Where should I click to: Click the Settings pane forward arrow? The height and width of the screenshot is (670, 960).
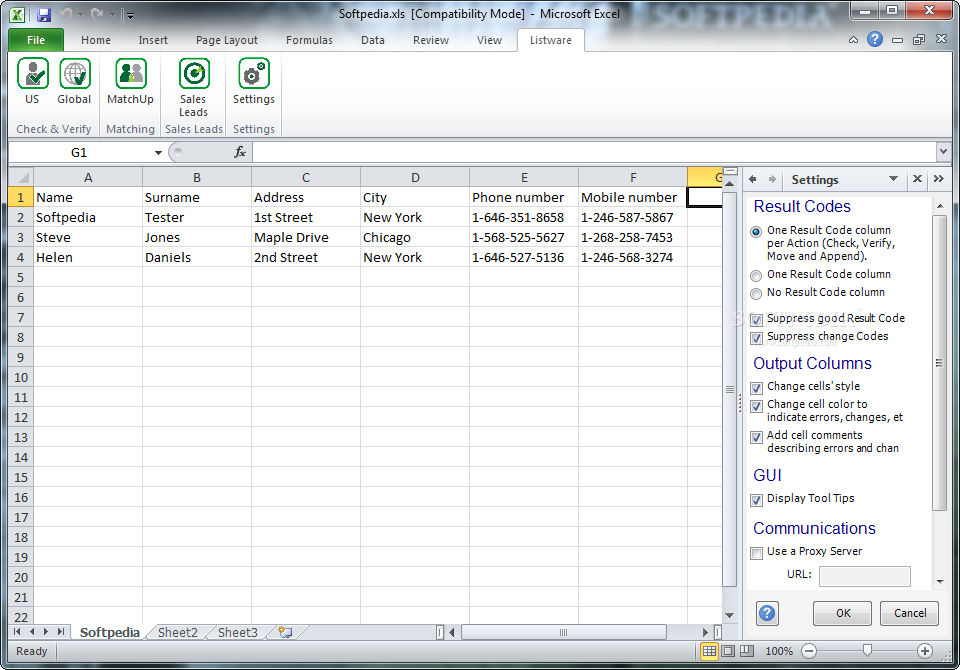point(772,179)
